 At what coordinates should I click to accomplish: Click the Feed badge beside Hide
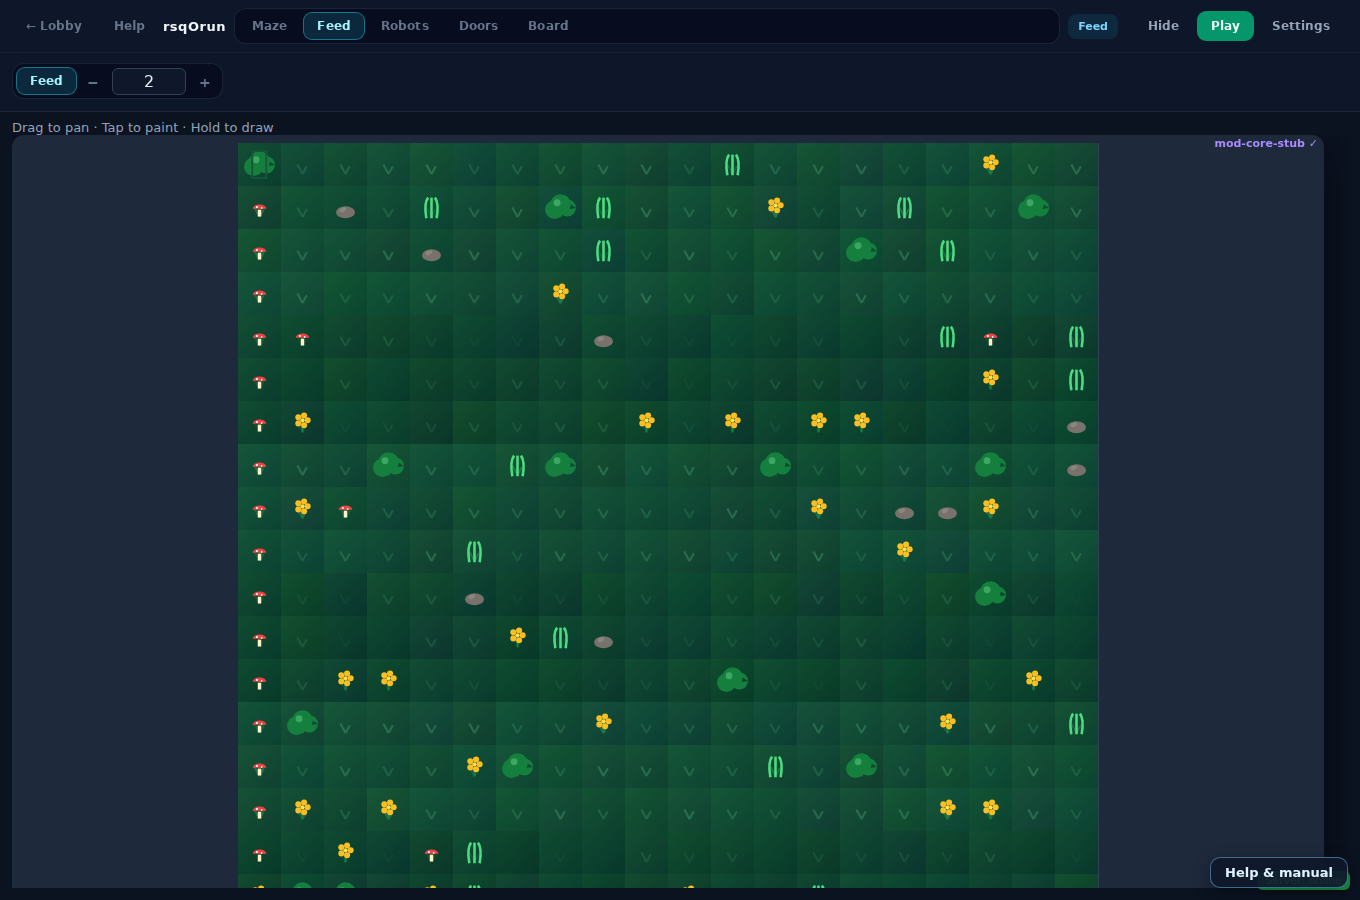pyautogui.click(x=1093, y=26)
